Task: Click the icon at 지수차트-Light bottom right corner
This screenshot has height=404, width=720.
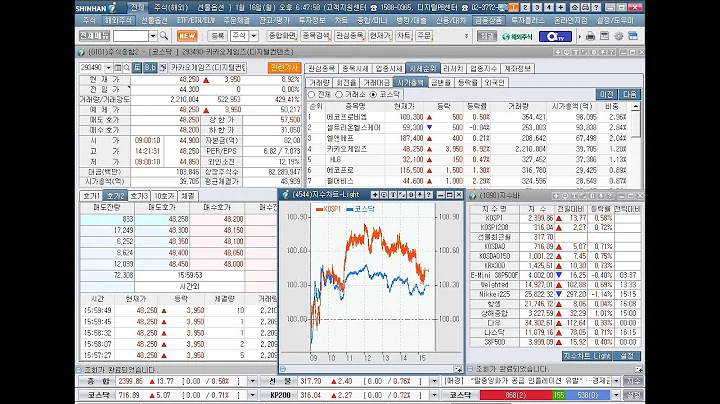Action: [458, 369]
